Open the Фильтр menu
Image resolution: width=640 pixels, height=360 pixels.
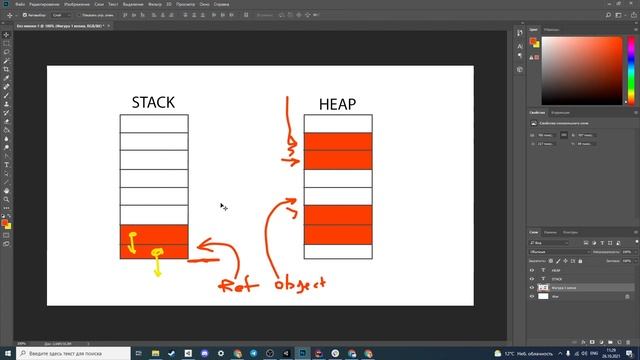coord(155,4)
